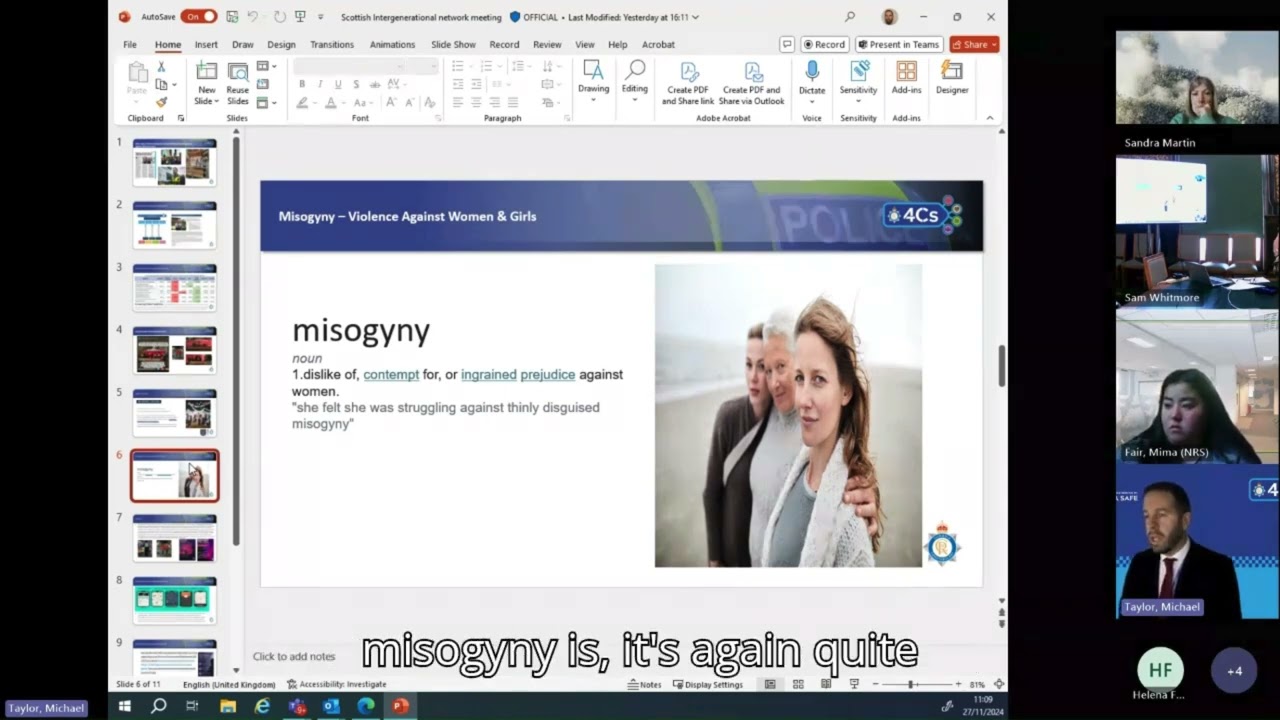This screenshot has height=720, width=1280.
Task: Adjust the zoom slider handle
Action: (x=910, y=684)
